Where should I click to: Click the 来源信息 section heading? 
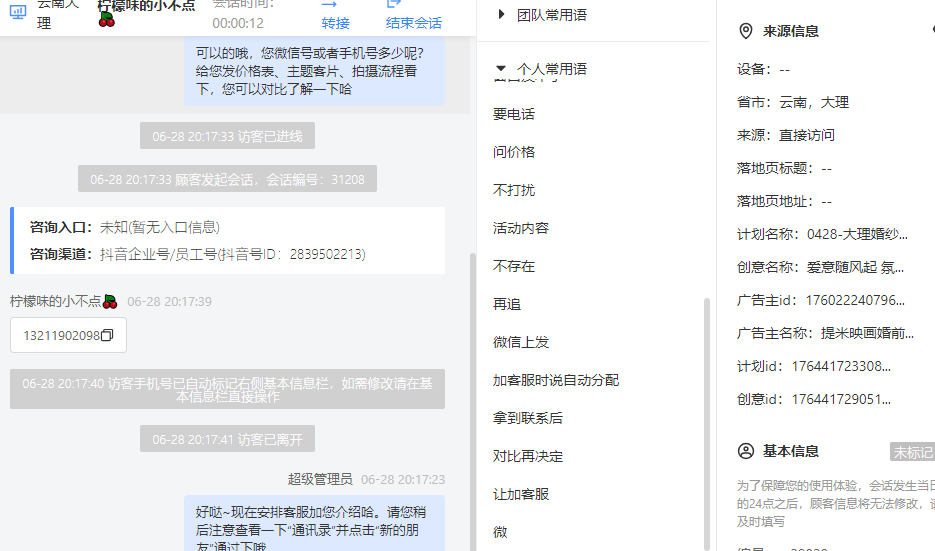pyautogui.click(x=791, y=31)
